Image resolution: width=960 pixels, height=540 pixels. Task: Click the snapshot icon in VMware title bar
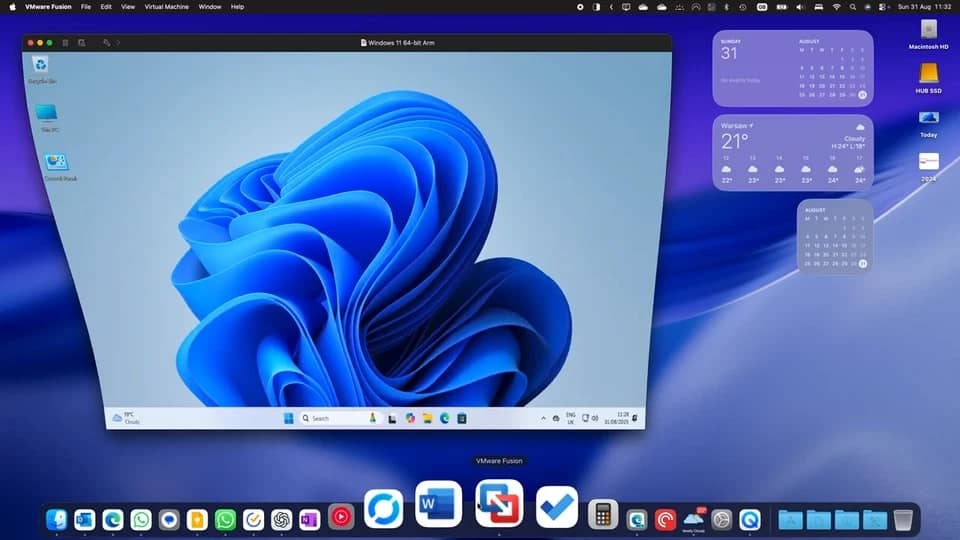[81, 43]
